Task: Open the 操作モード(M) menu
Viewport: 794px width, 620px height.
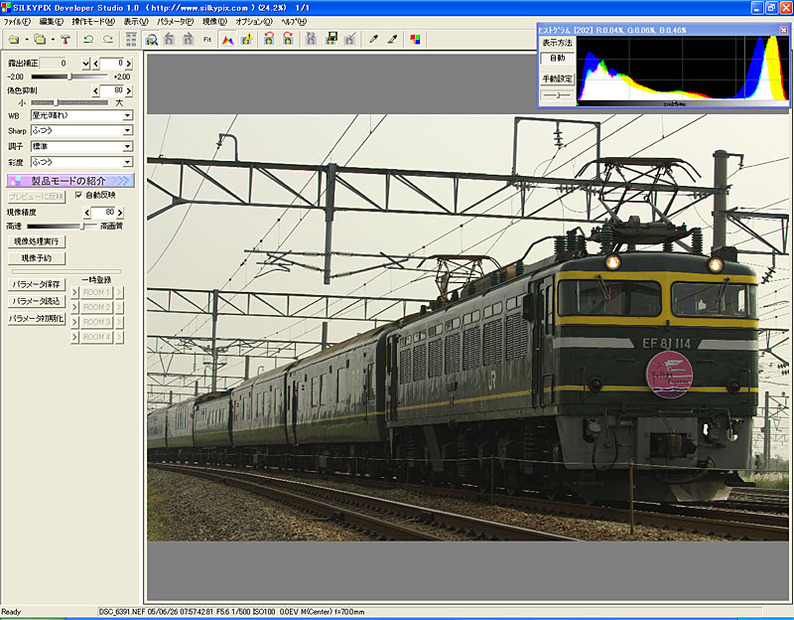Action: [x=93, y=22]
